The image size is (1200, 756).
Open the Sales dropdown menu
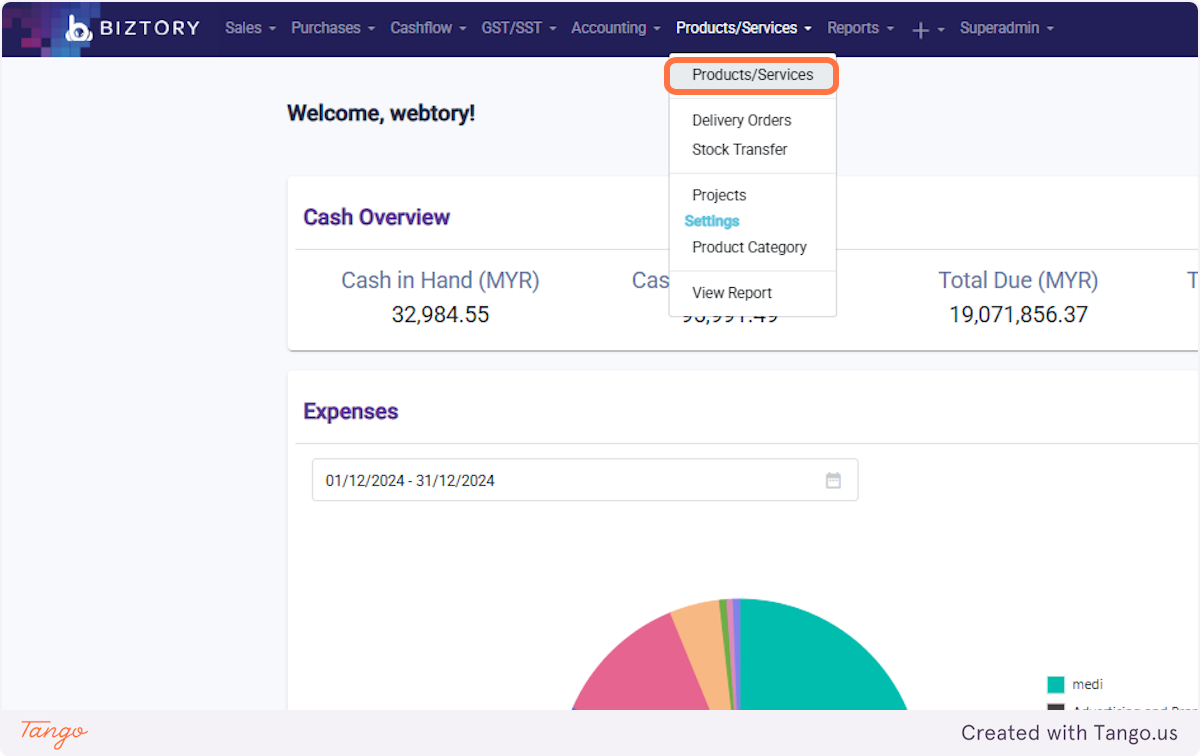(x=250, y=28)
